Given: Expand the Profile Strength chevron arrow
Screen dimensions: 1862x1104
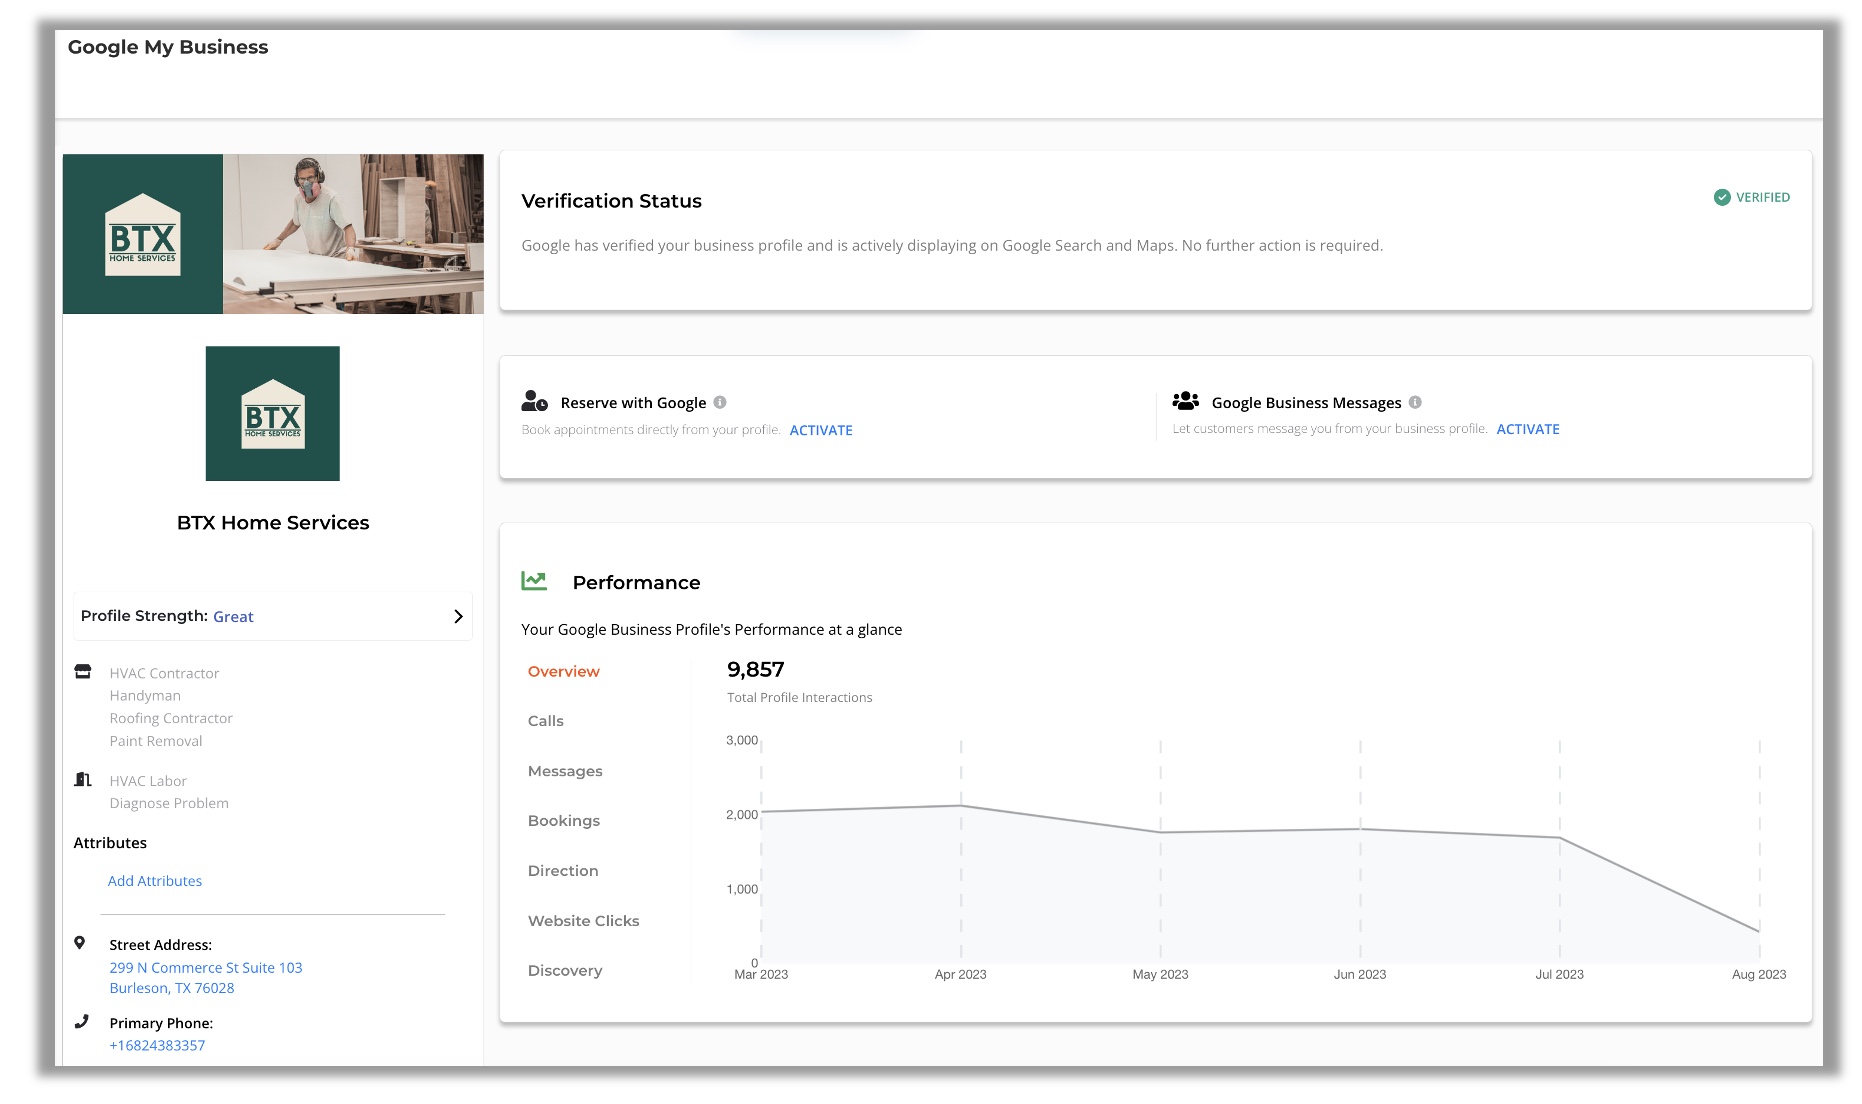Looking at the screenshot, I should [458, 616].
